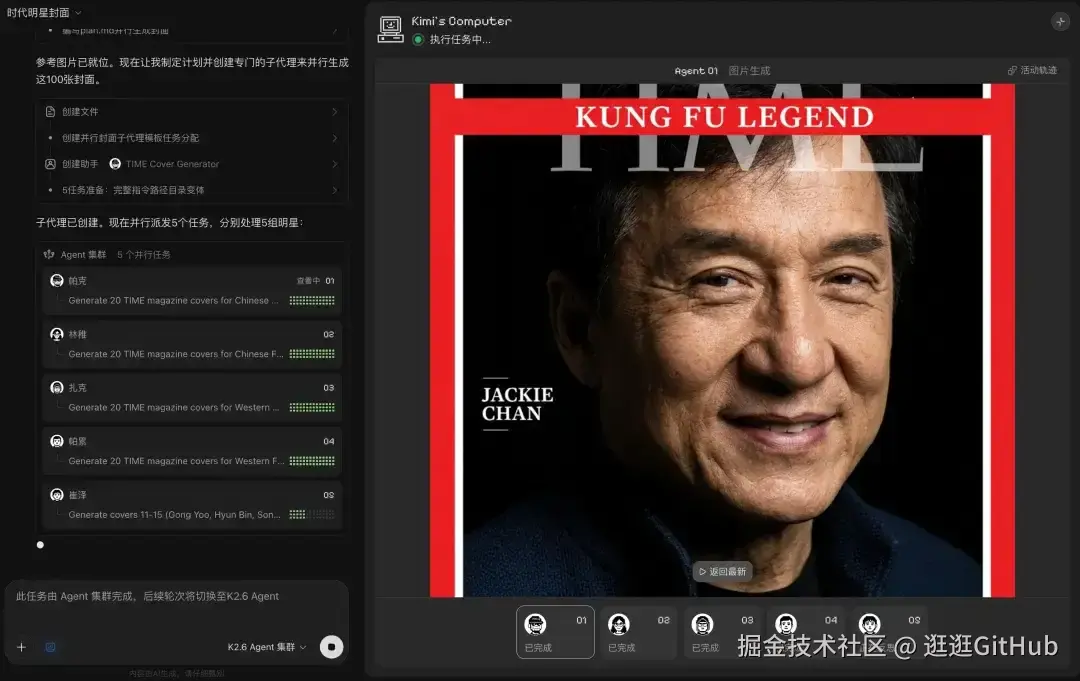Screen dimensions: 1080x681
Task: Click the avatar icon of task 02
Action: 57,334
